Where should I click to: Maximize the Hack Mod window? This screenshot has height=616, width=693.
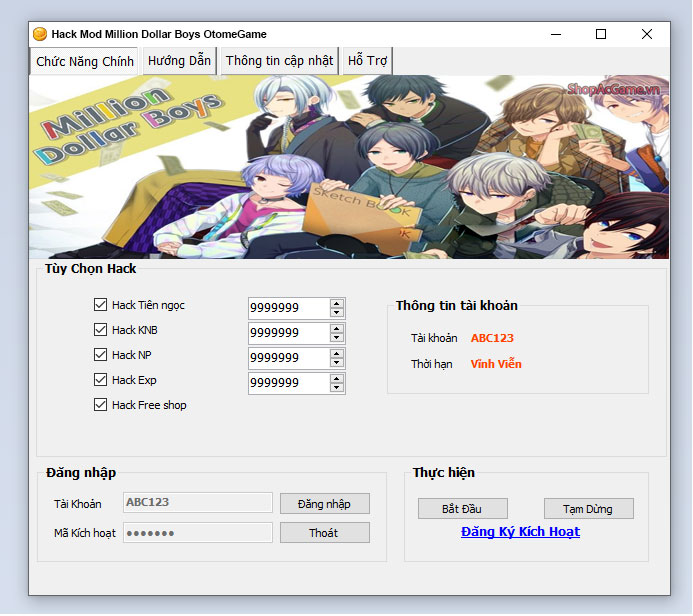point(601,34)
